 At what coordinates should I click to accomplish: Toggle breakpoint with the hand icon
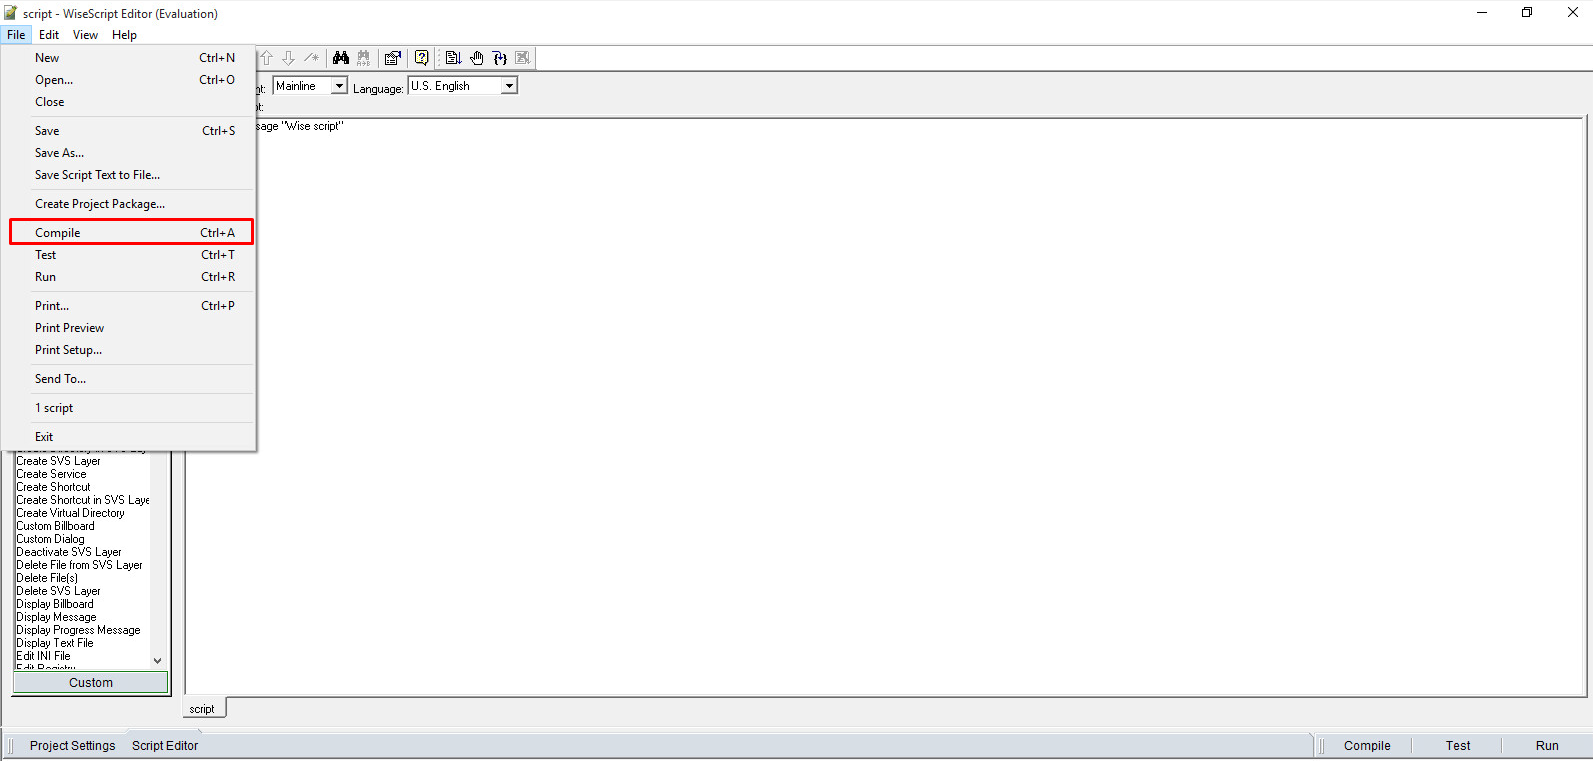coord(477,58)
